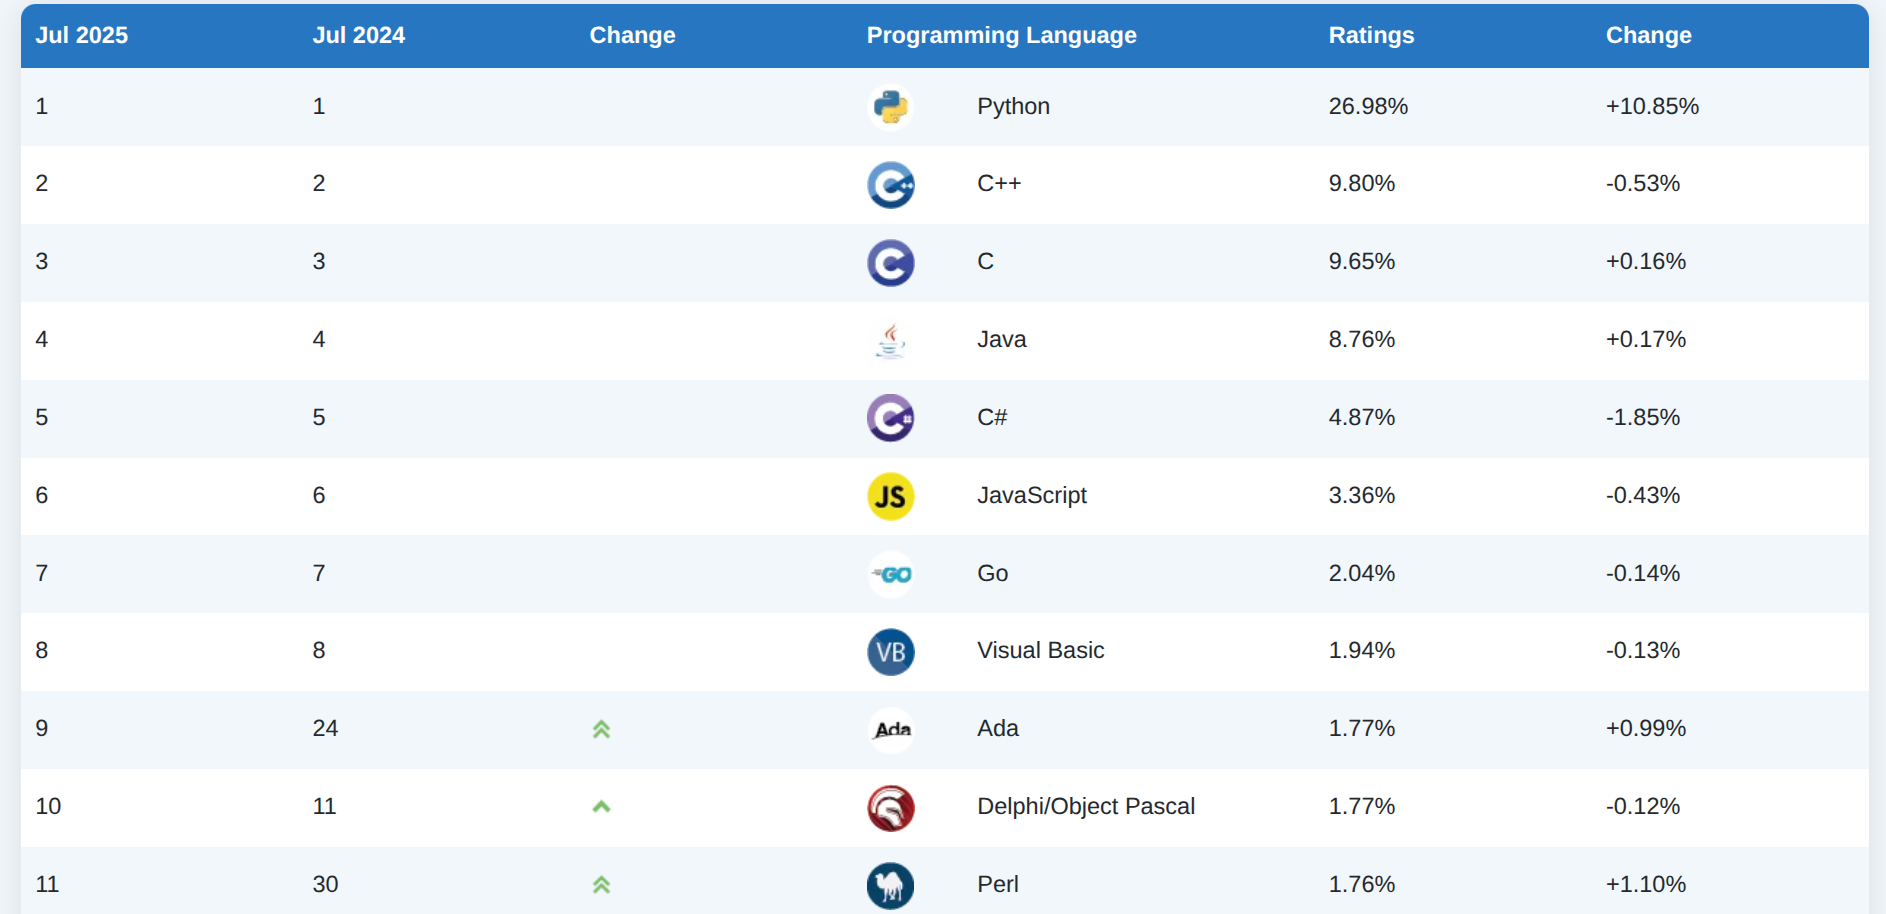1886x914 pixels.
Task: Click the JavaScript JS logo
Action: [x=890, y=496]
